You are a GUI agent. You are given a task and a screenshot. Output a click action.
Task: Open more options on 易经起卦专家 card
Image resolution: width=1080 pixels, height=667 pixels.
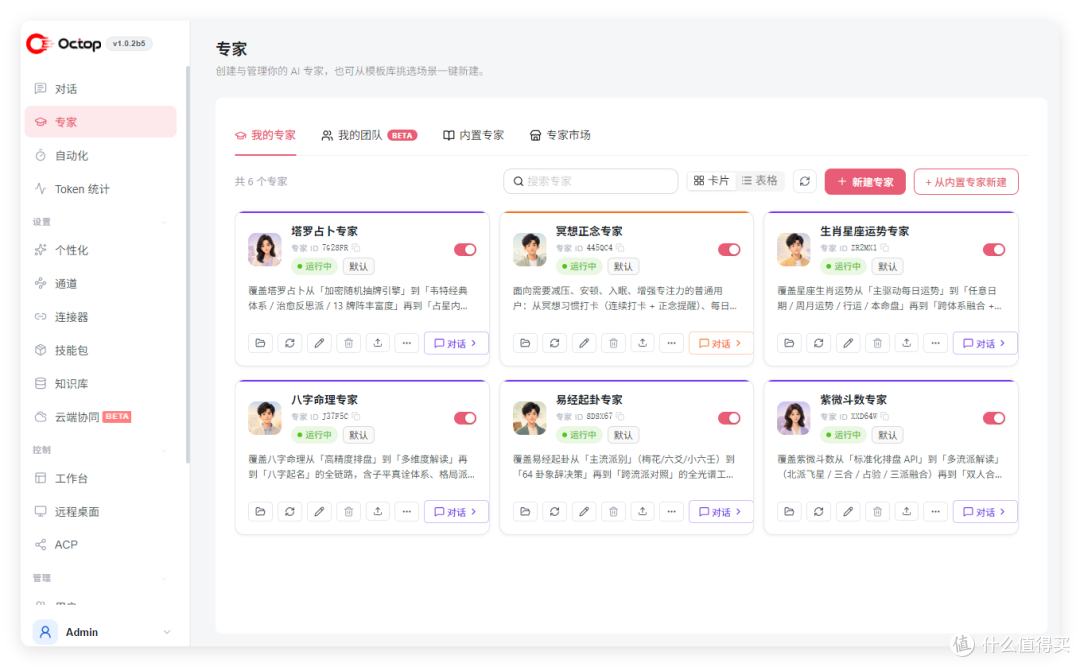coord(672,511)
